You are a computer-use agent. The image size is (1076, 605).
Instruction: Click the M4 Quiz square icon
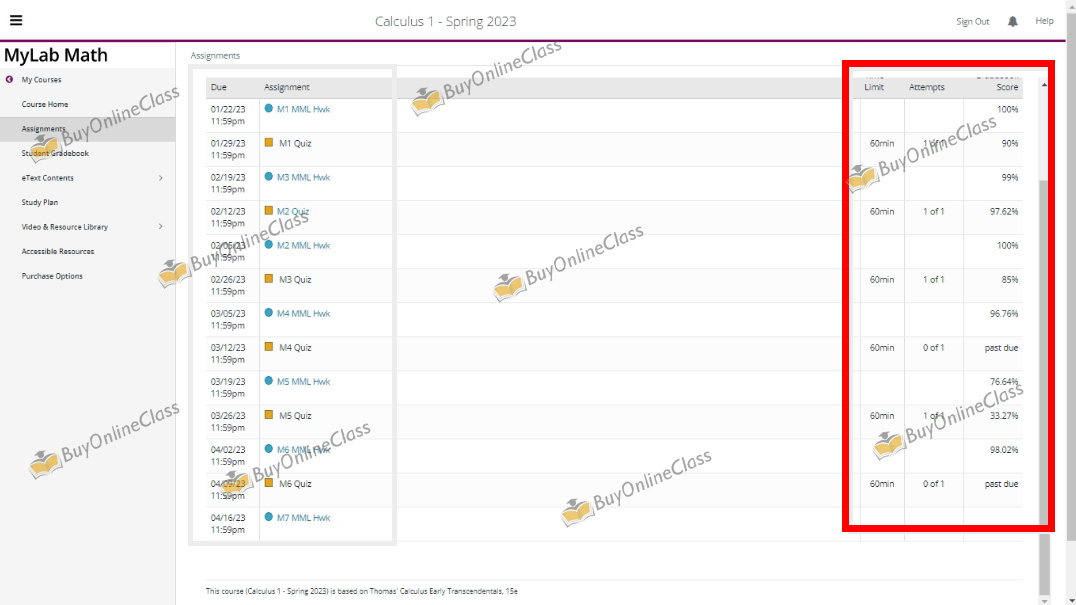coord(269,347)
